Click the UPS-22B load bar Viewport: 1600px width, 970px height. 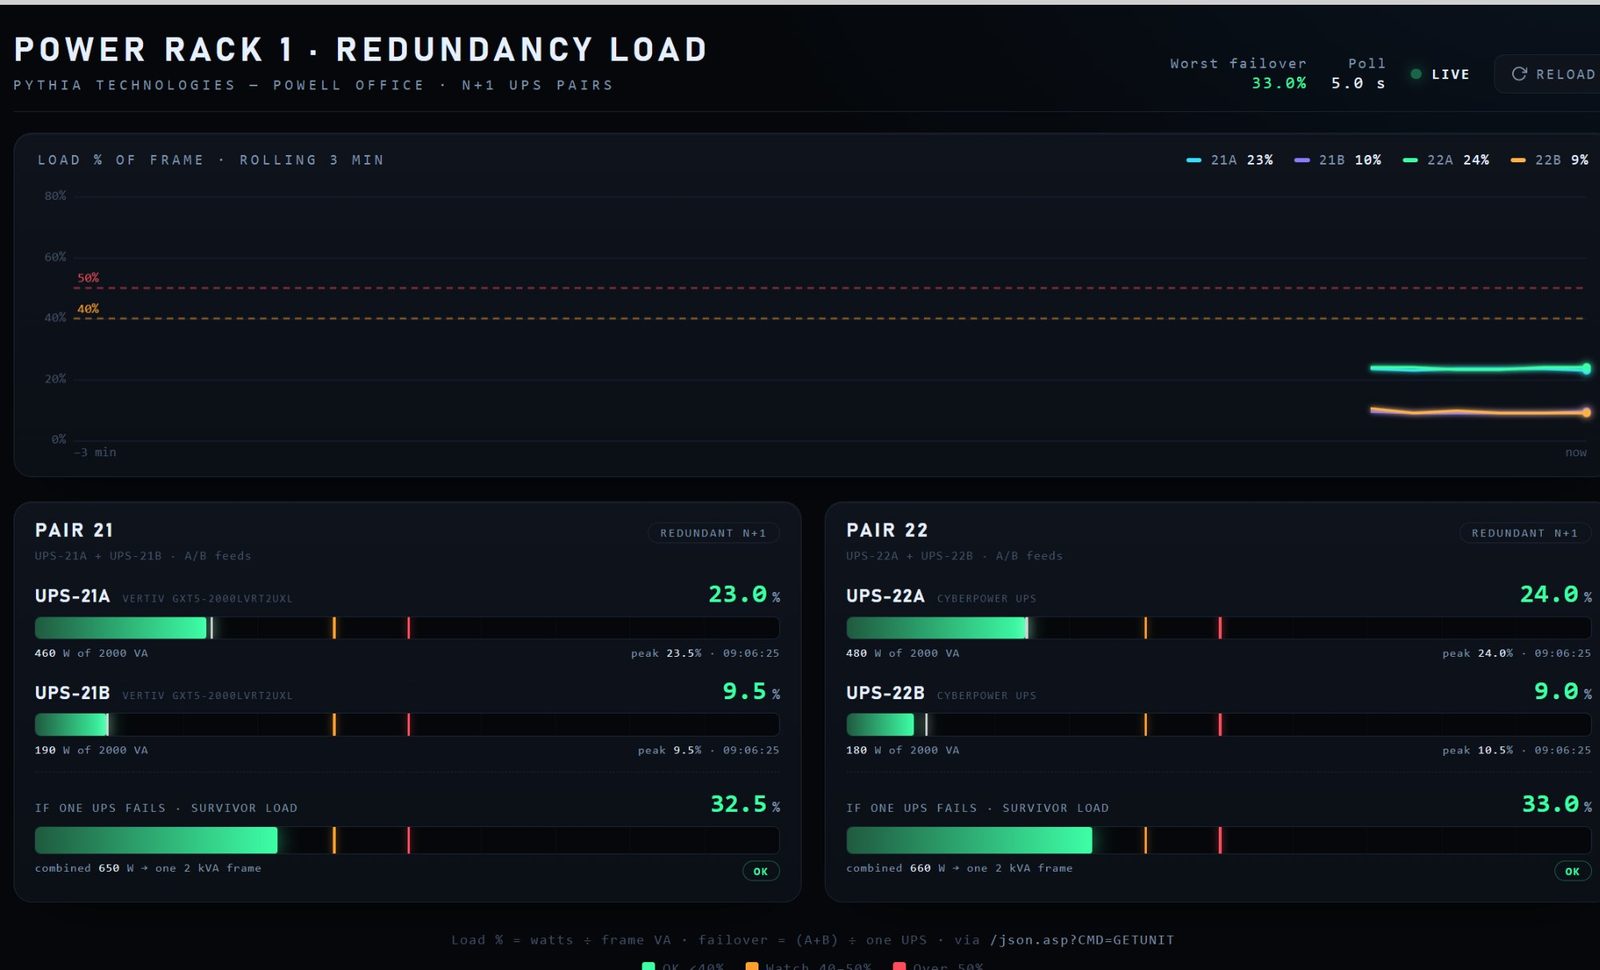point(1218,725)
